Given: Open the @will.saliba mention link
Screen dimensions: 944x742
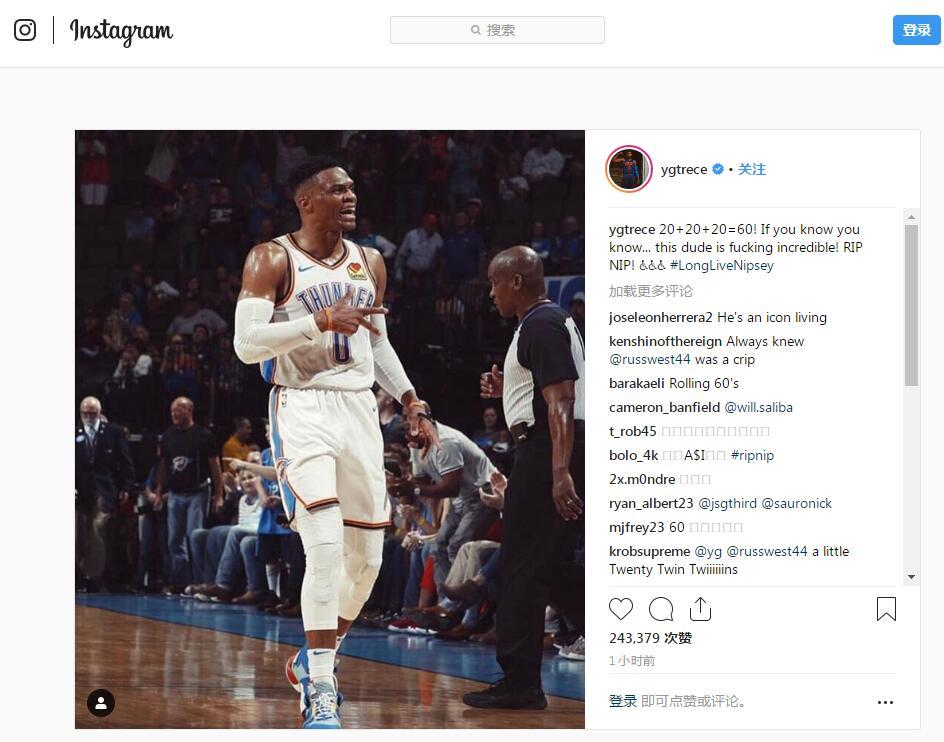Looking at the screenshot, I should click(759, 408).
